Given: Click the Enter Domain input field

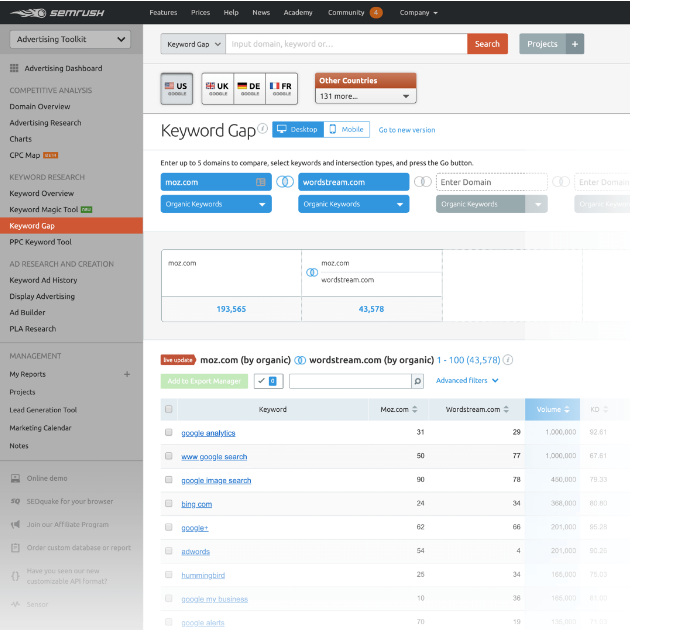Looking at the screenshot, I should [x=492, y=182].
